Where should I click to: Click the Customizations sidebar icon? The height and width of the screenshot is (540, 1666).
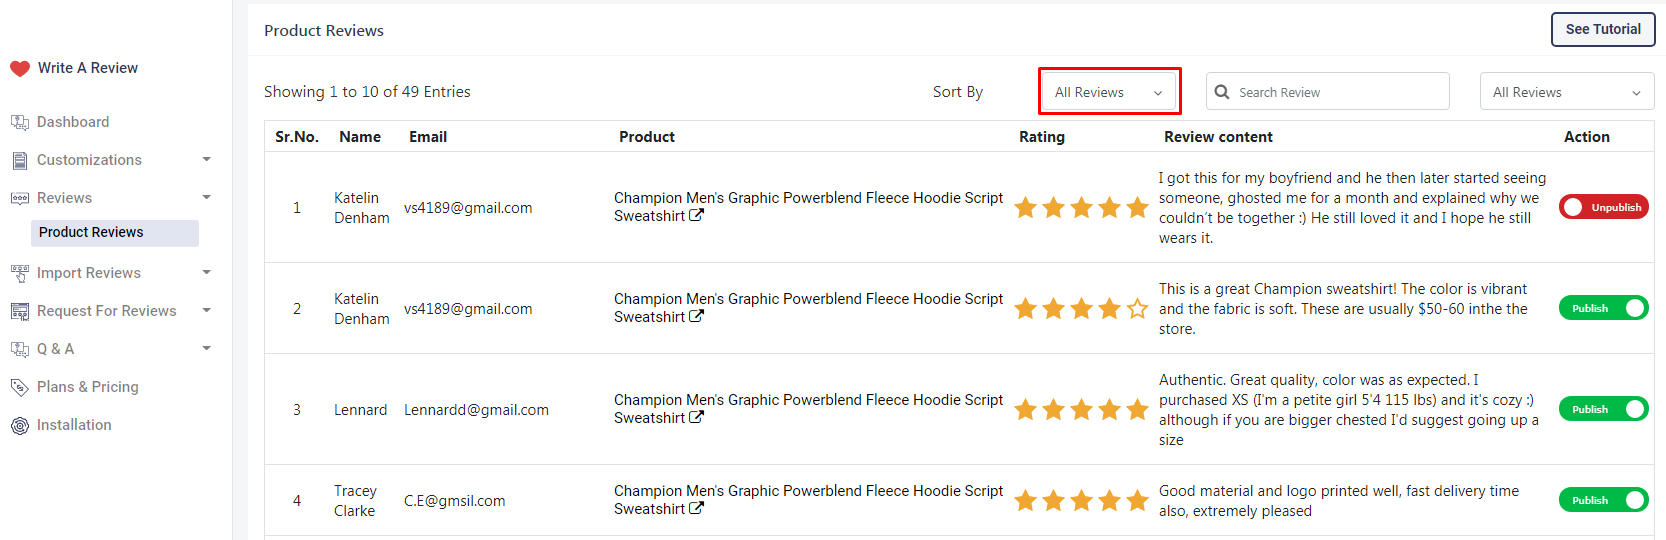pyautogui.click(x=20, y=160)
